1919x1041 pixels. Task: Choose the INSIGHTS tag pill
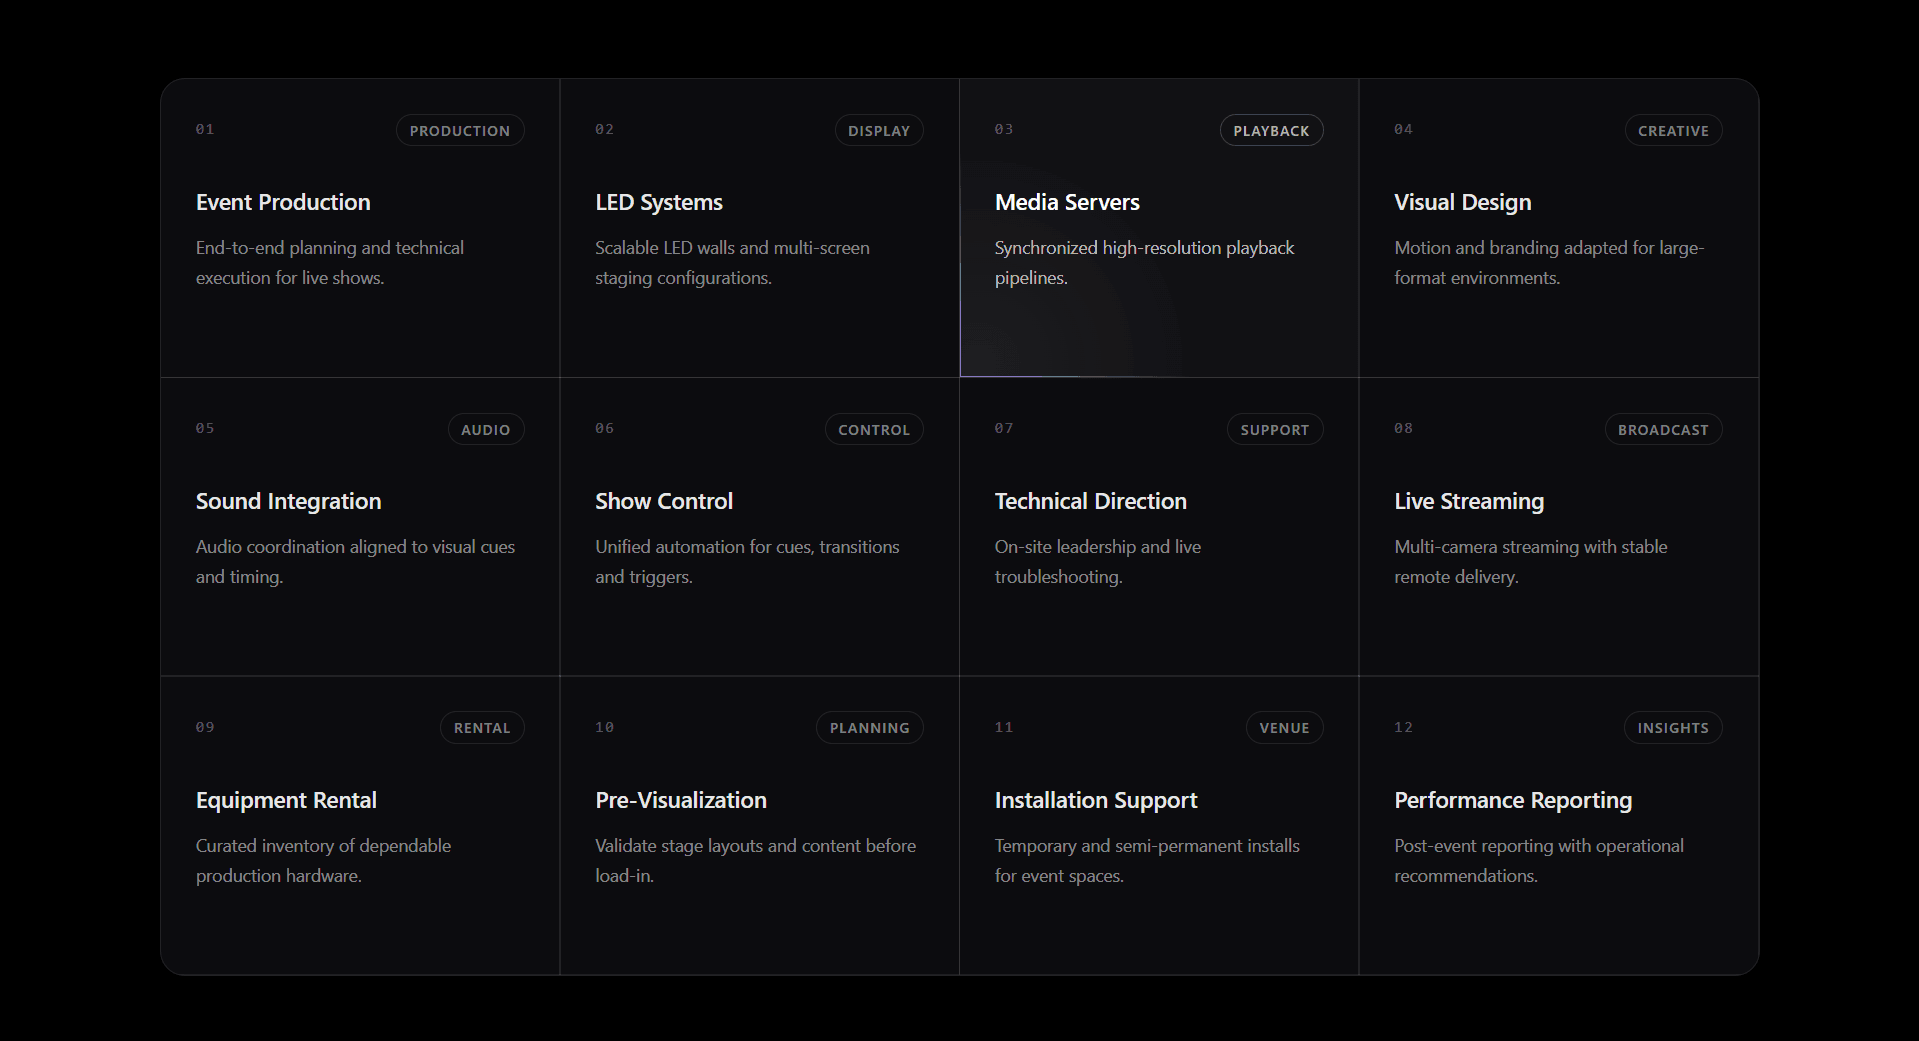(x=1673, y=728)
